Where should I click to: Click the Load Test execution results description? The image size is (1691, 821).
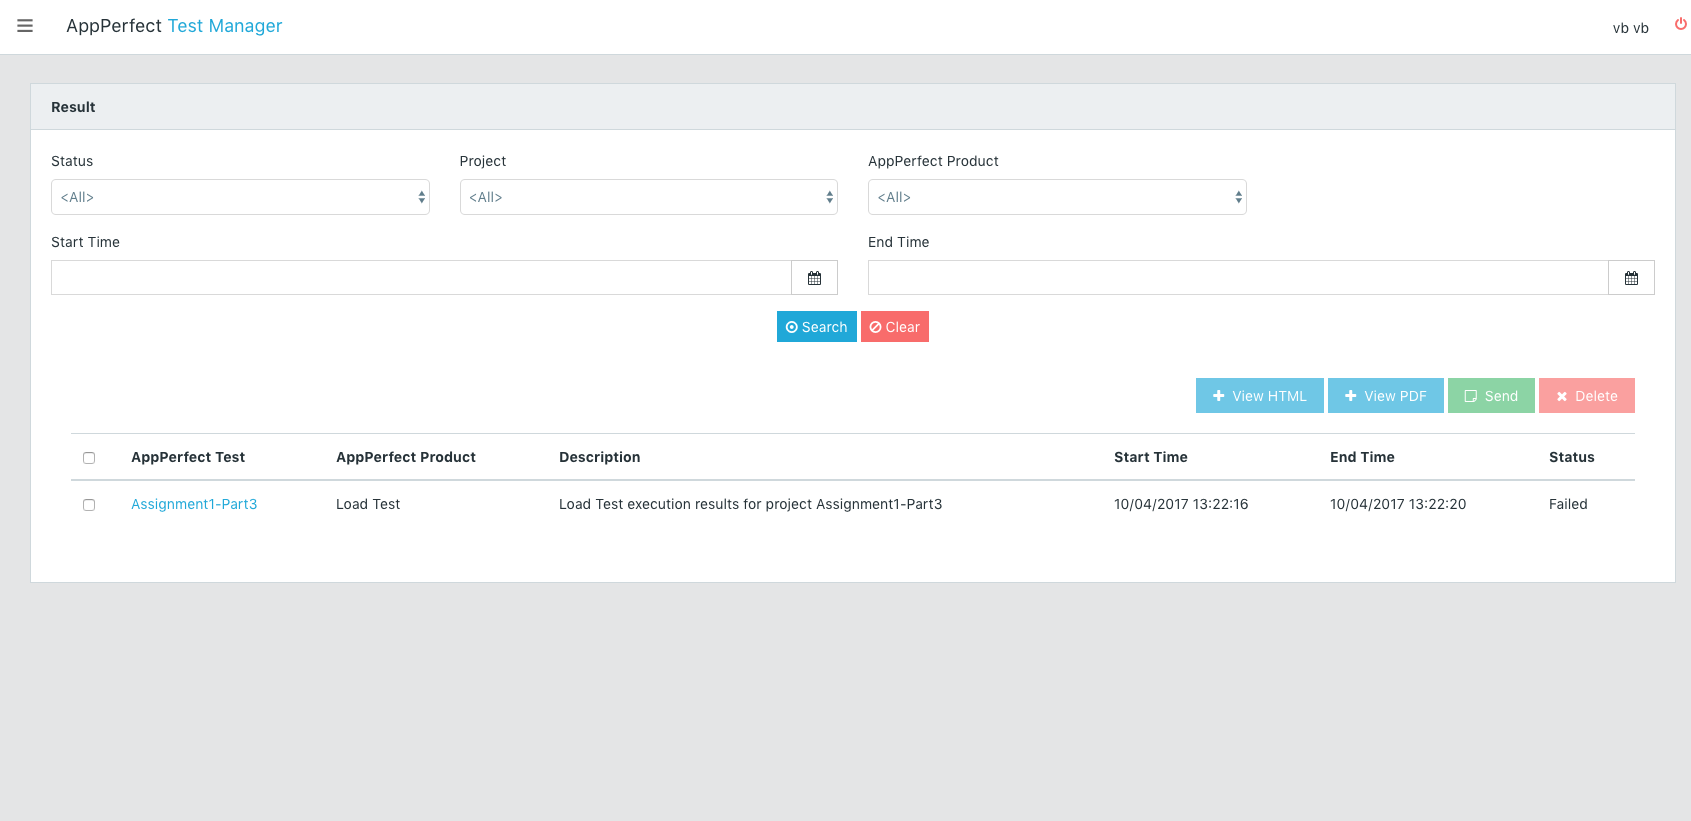coord(750,504)
